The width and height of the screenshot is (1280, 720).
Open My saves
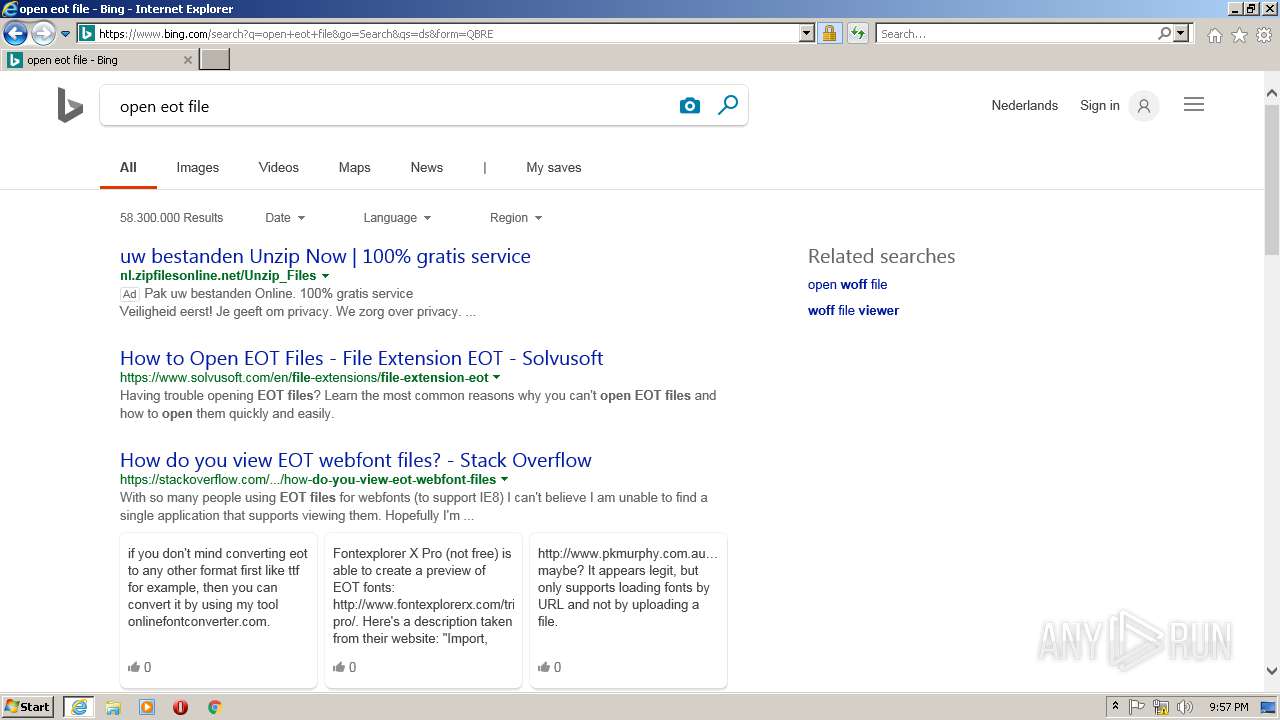[x=554, y=168]
